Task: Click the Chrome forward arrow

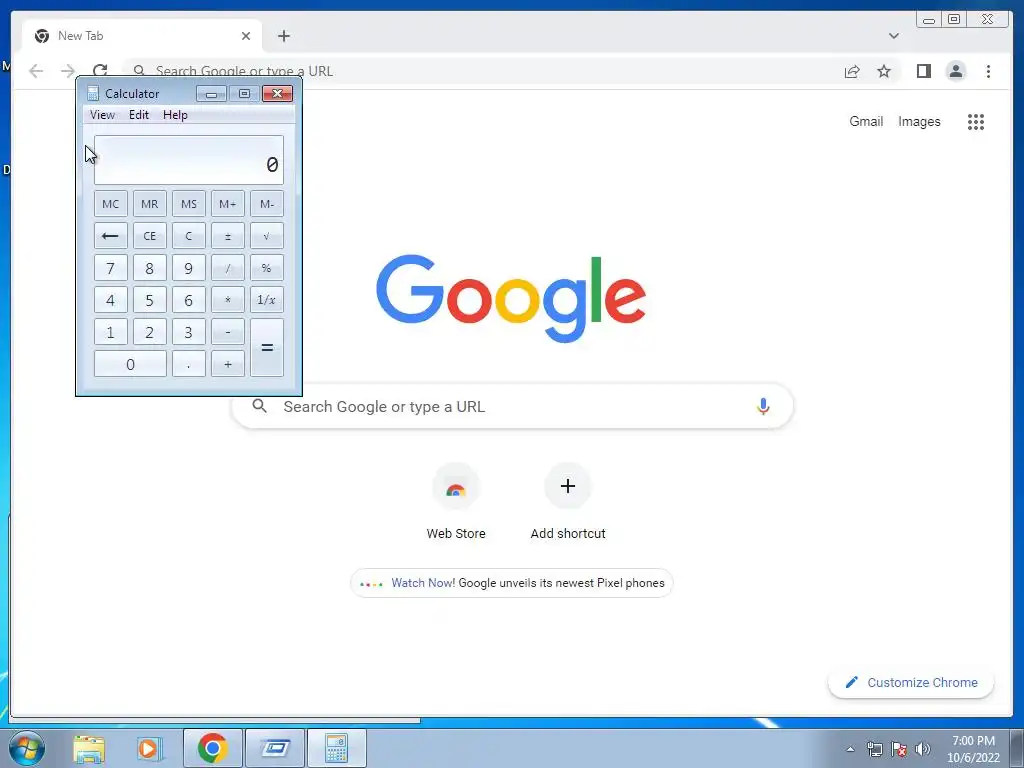Action: coord(67,71)
